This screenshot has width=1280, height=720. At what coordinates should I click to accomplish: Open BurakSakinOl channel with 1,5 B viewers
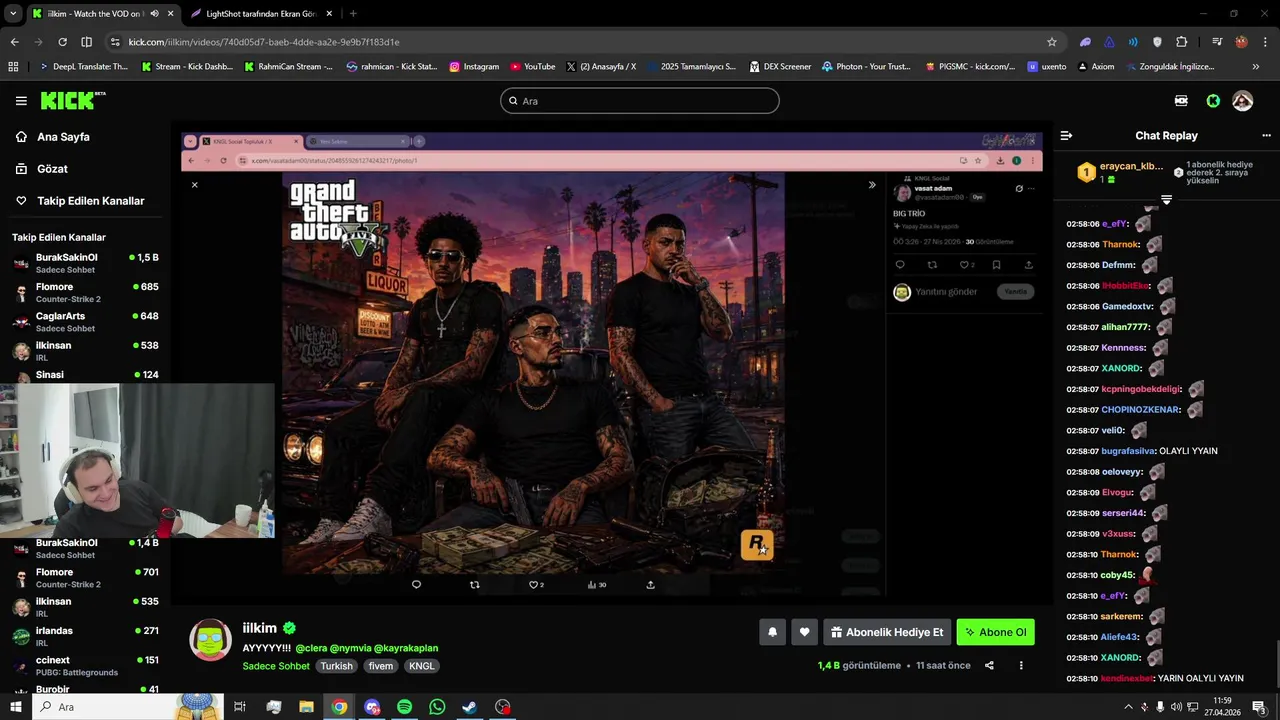[x=85, y=263]
